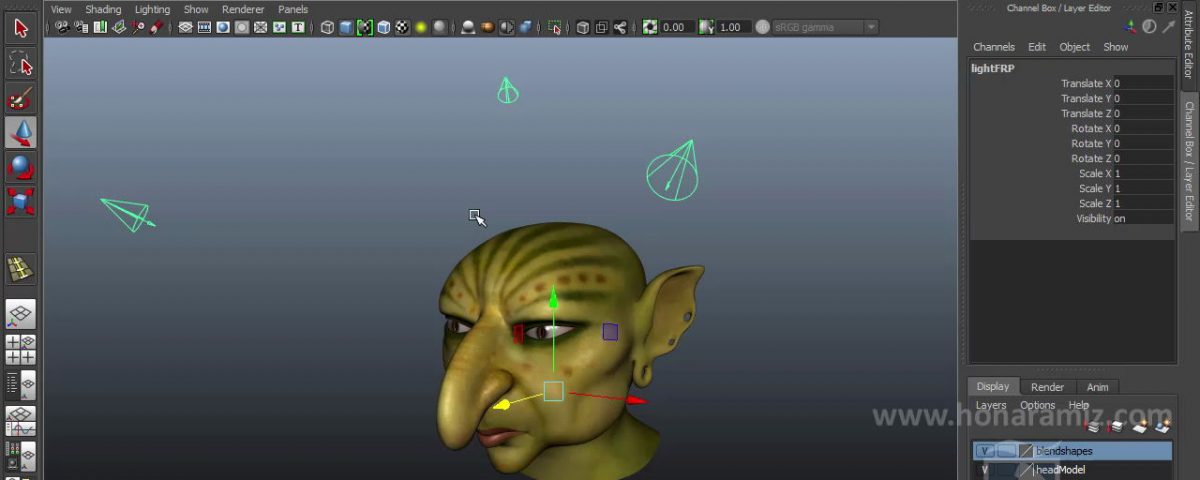Screen dimensions: 1200x480
Task: Toggle the resolution gate icon
Action: coord(223,27)
